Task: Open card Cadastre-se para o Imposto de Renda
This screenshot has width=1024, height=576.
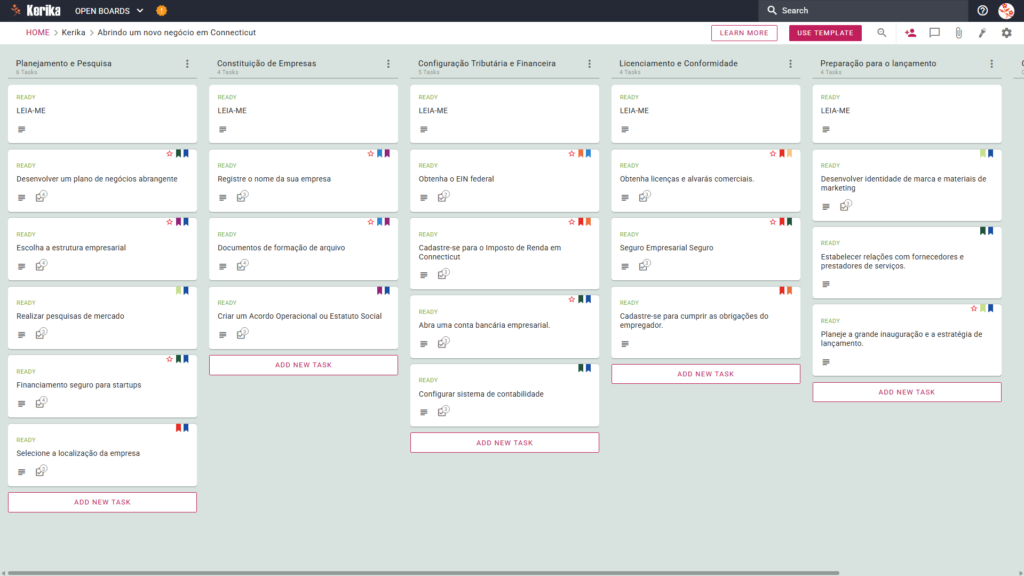Action: [504, 253]
